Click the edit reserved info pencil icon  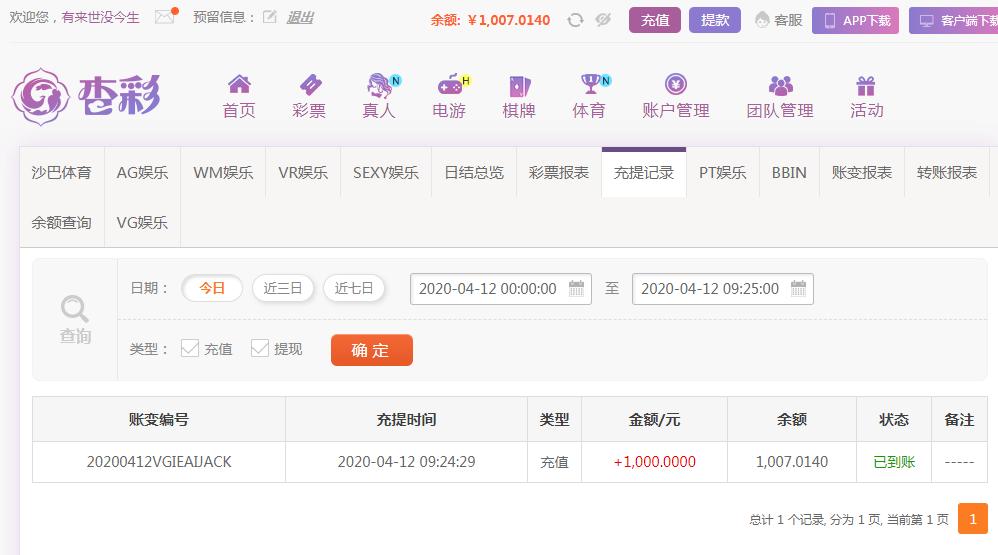pyautogui.click(x=270, y=17)
